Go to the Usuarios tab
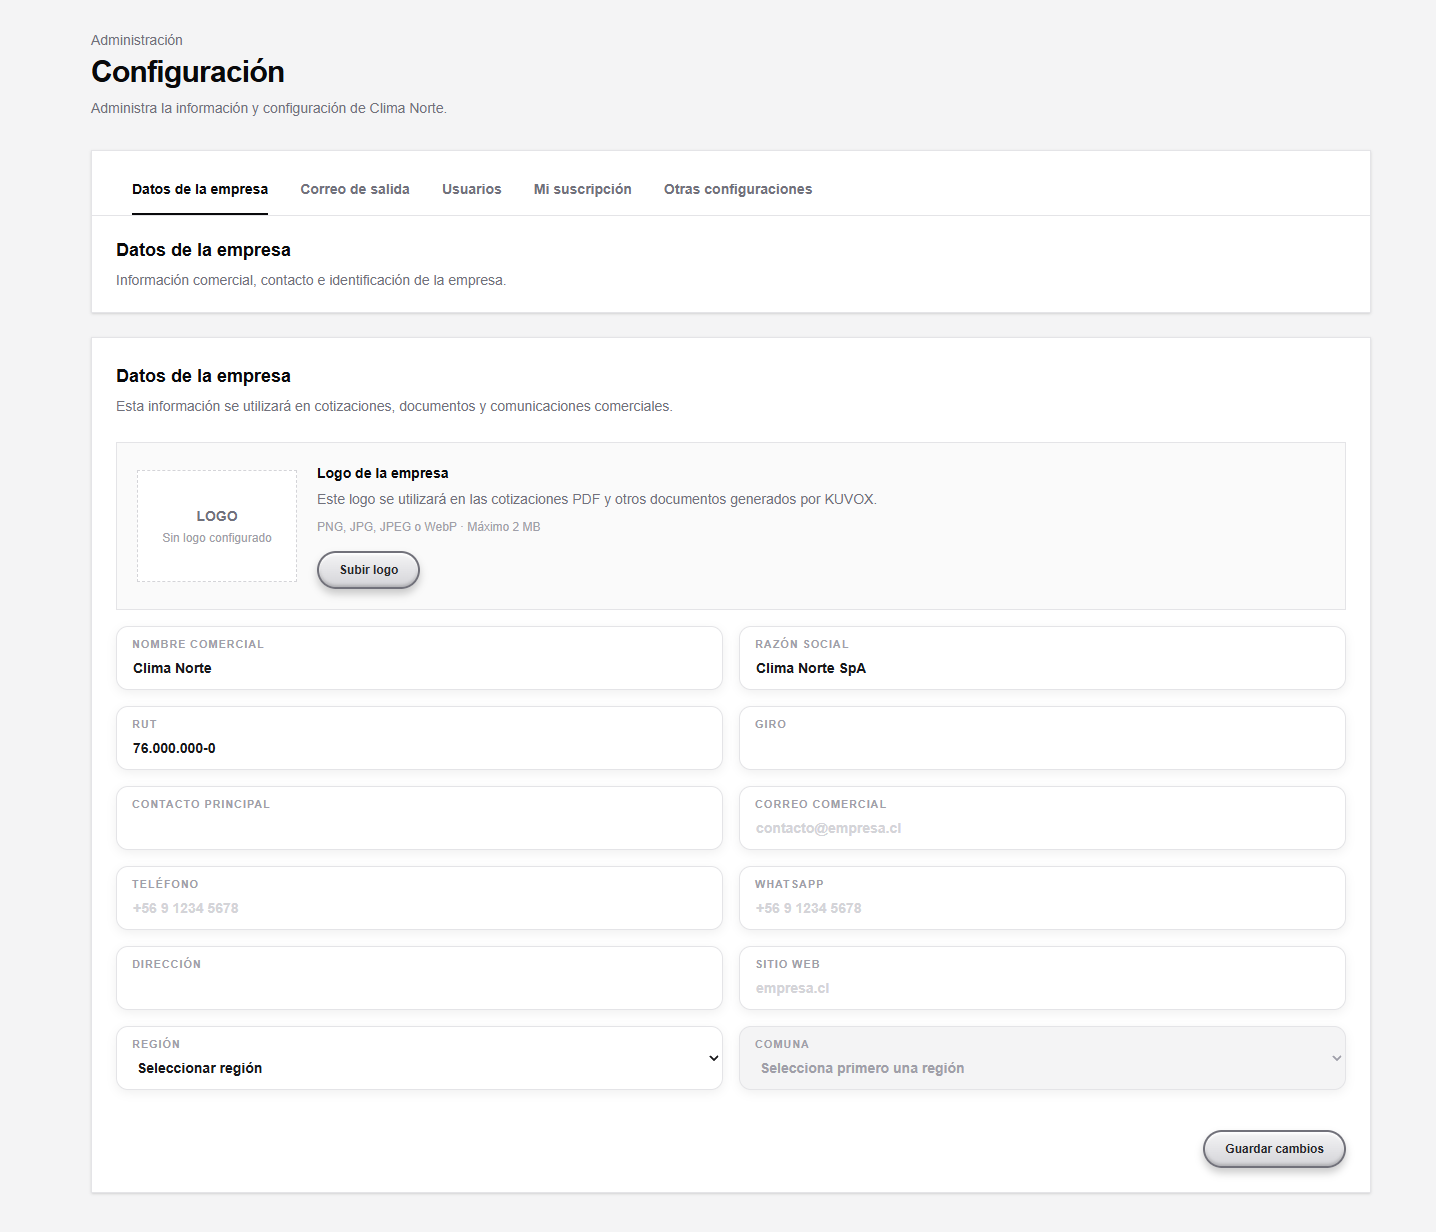Image resolution: width=1436 pixels, height=1232 pixels. pos(472,189)
